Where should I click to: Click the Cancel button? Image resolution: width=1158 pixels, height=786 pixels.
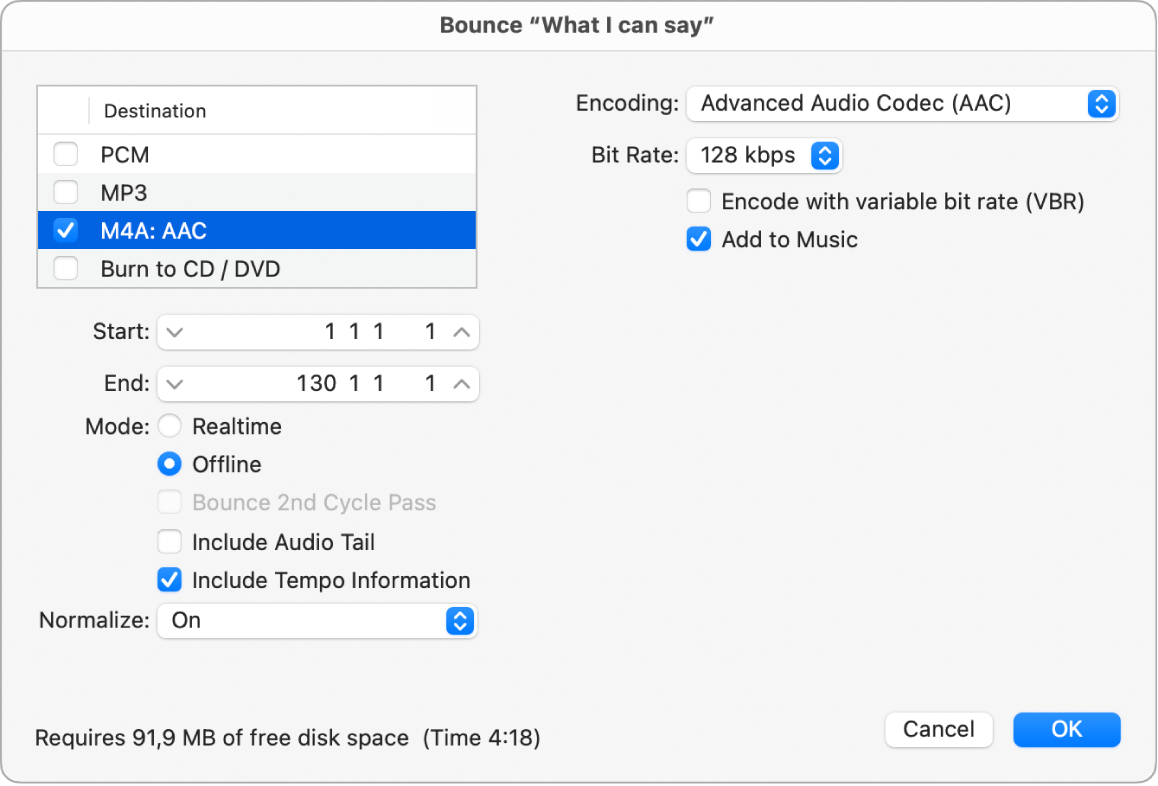point(938,730)
